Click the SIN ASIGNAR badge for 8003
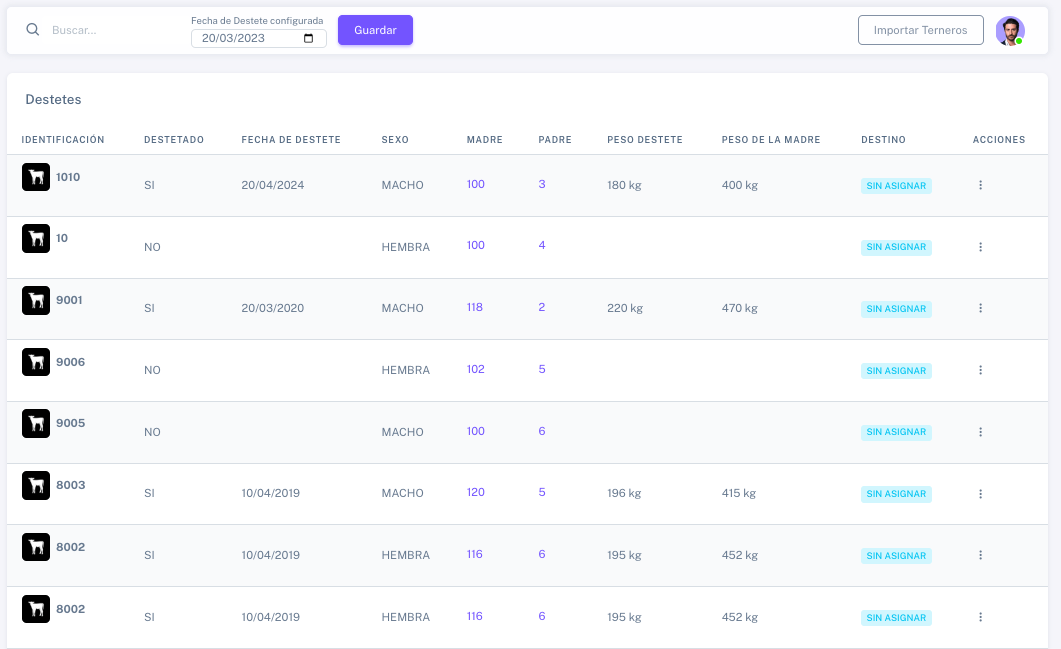Screen dimensions: 1061x649 click(896, 494)
